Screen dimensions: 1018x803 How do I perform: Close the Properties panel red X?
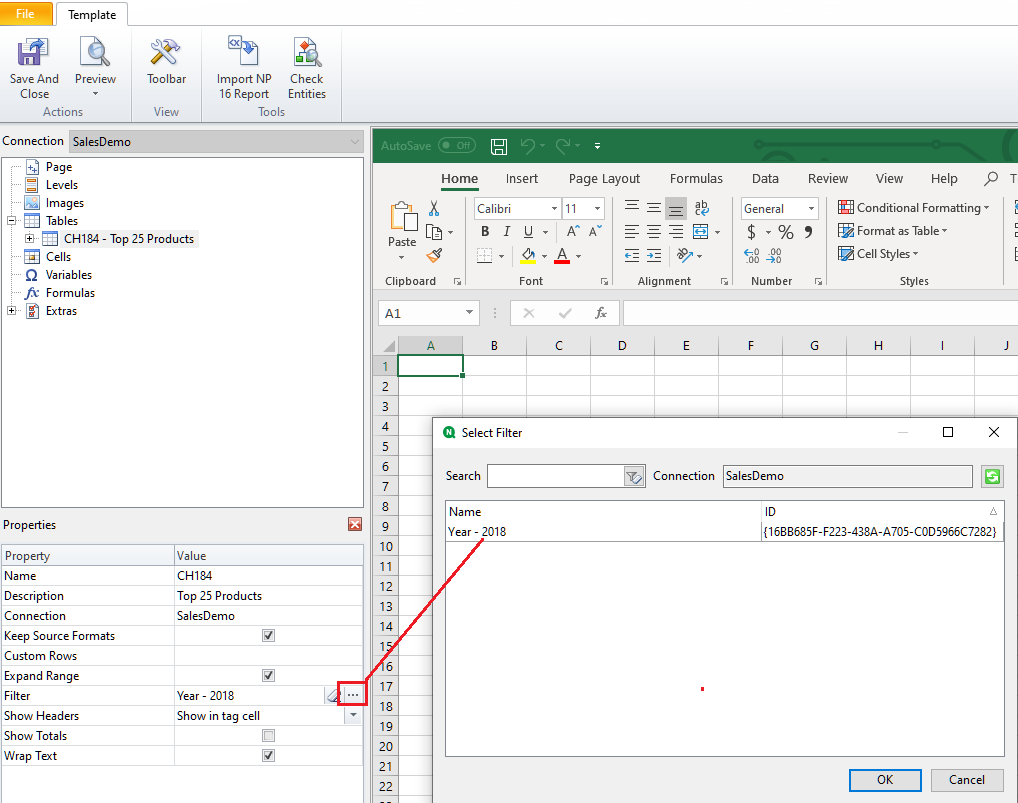(355, 525)
